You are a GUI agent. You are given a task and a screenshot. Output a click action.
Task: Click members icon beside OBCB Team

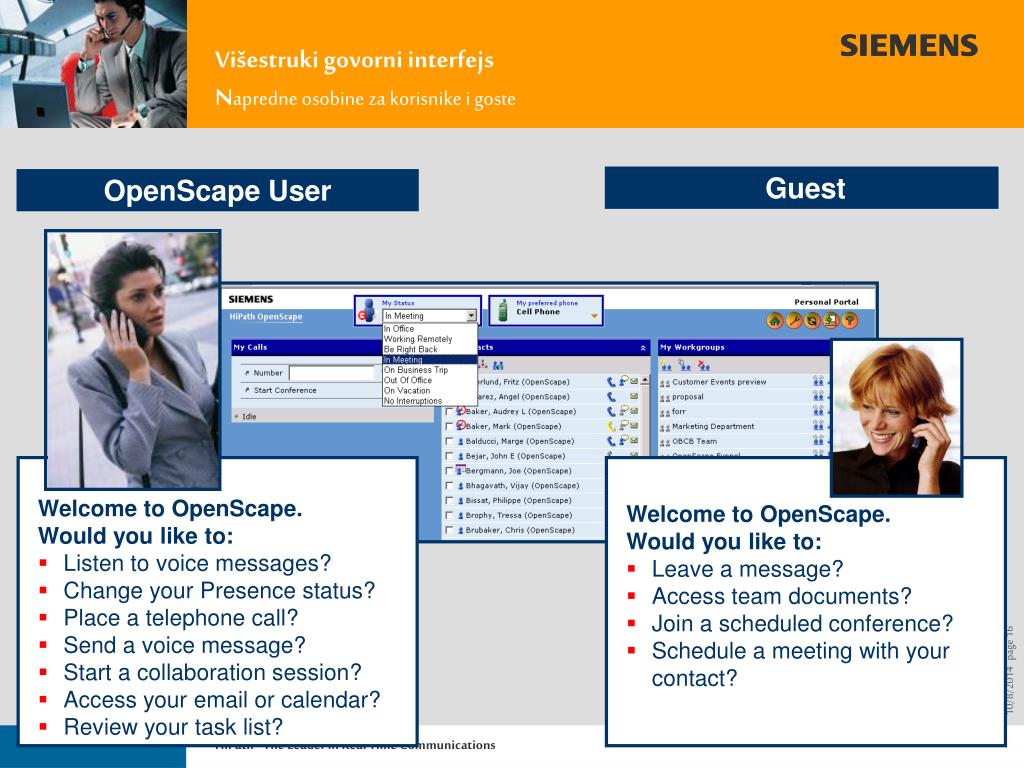coord(818,441)
